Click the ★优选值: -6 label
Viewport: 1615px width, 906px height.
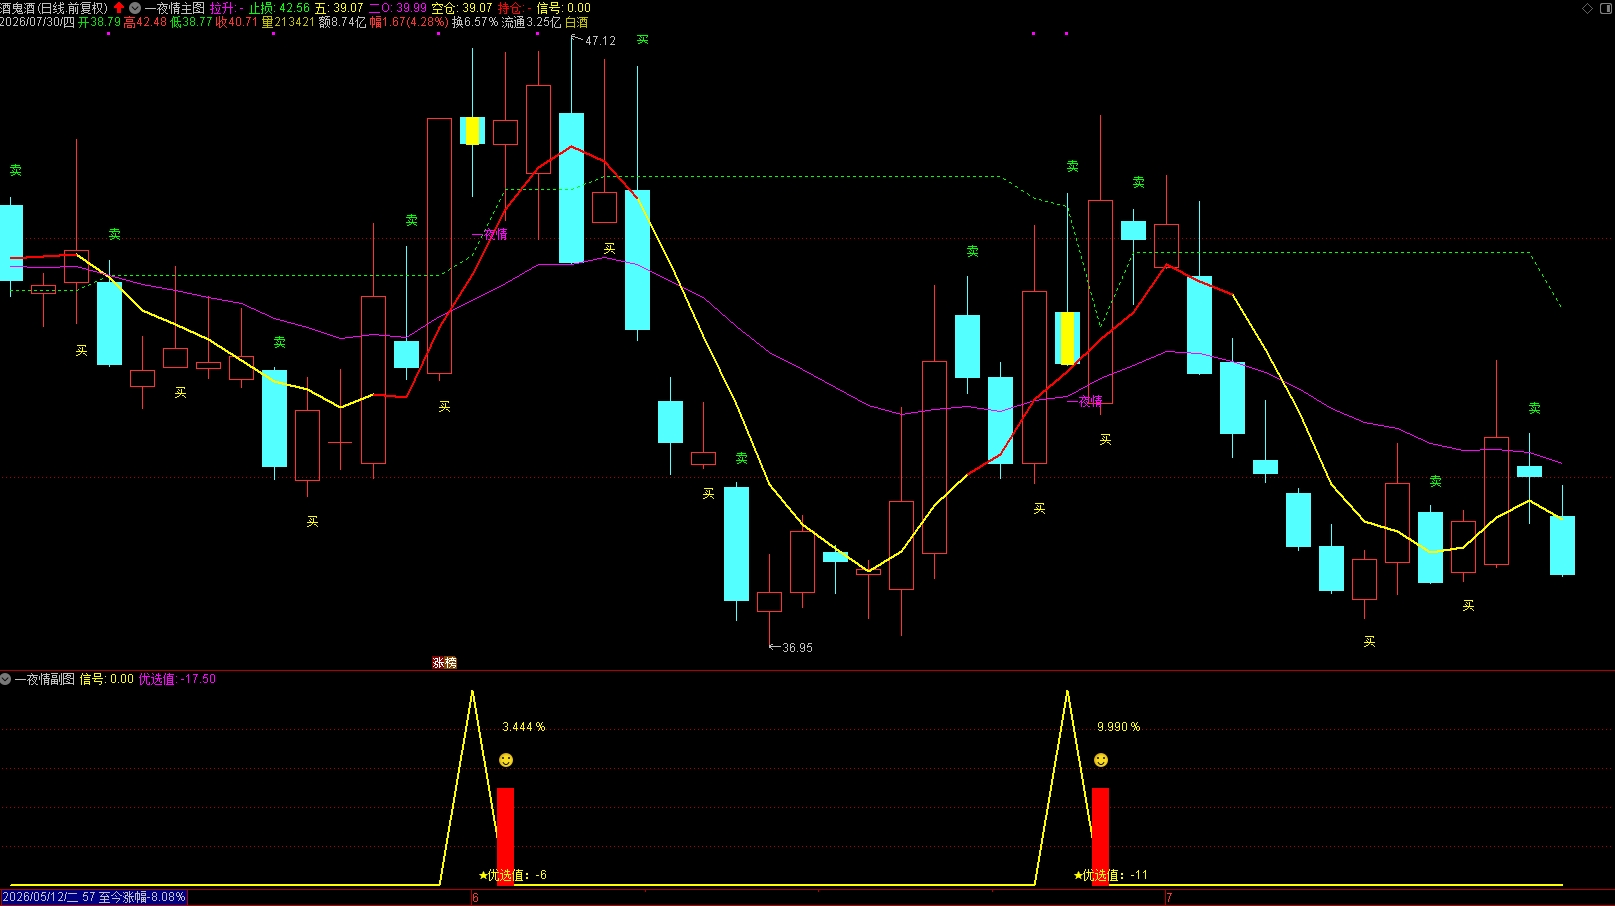point(513,875)
